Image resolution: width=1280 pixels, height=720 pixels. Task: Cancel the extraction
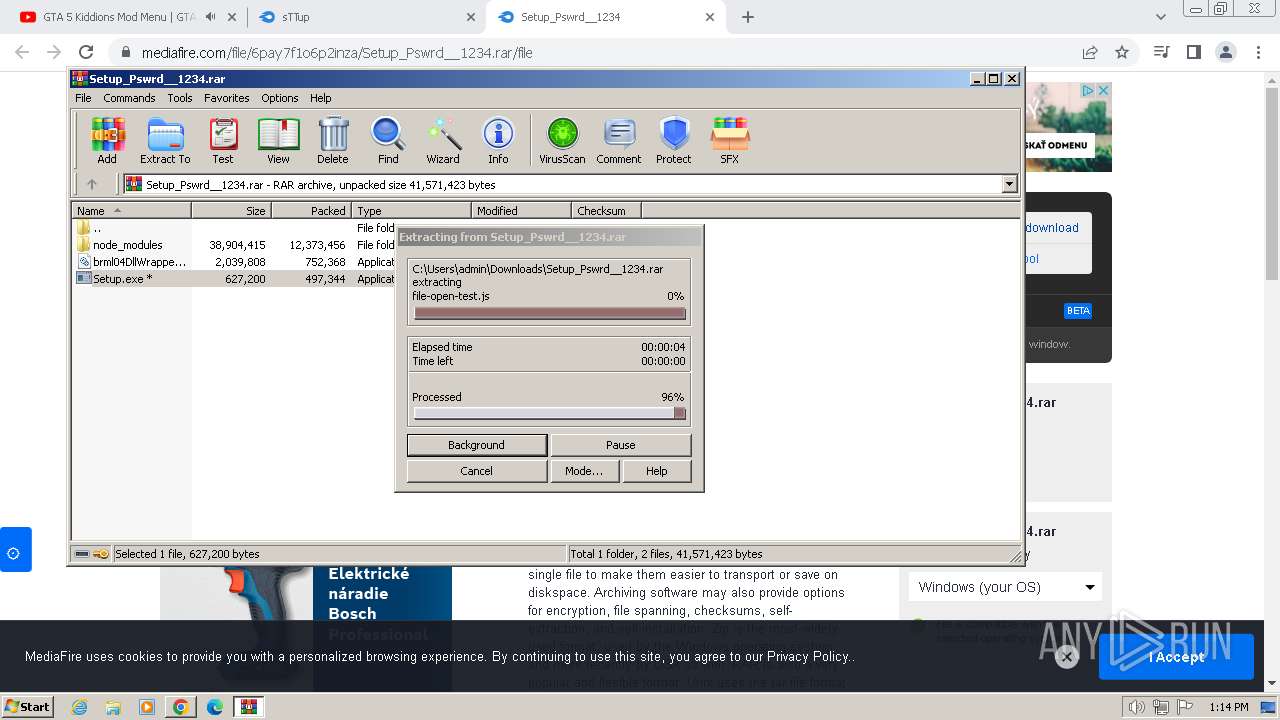click(476, 471)
